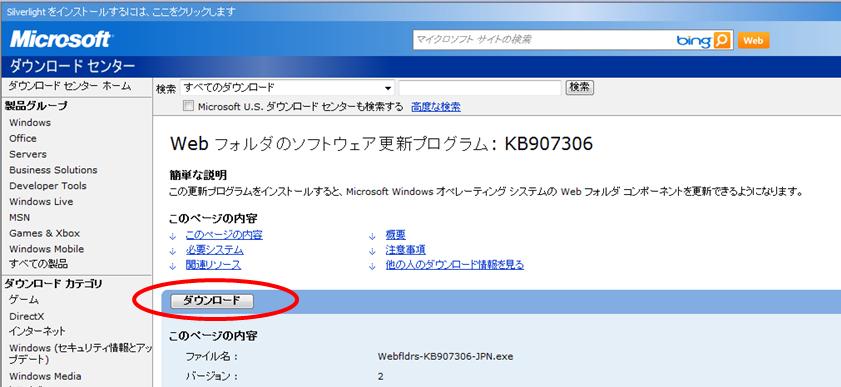This screenshot has width=841, height=387.
Task: Click down arrow icon beside 関連リソース
Action: 173,266
